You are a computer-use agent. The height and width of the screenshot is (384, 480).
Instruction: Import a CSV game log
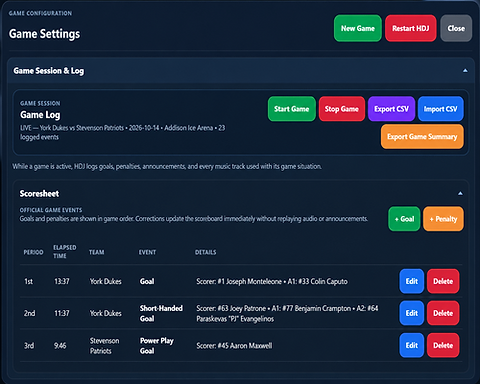pos(441,109)
